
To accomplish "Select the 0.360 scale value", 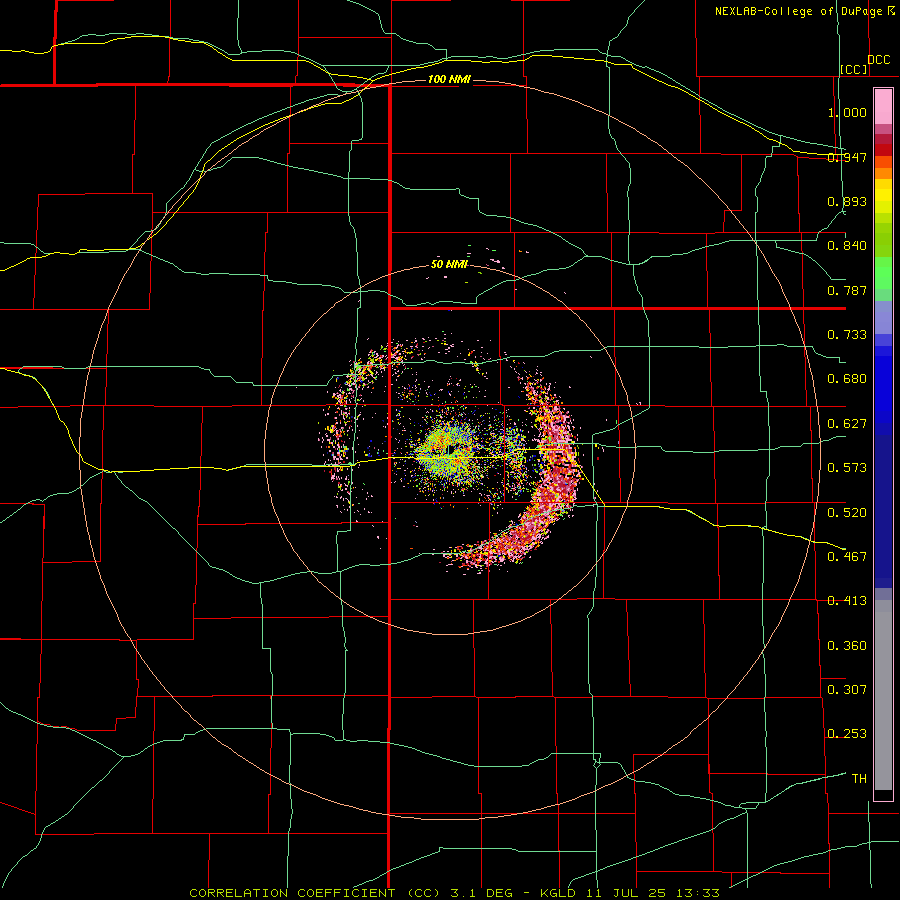I will (x=847, y=646).
